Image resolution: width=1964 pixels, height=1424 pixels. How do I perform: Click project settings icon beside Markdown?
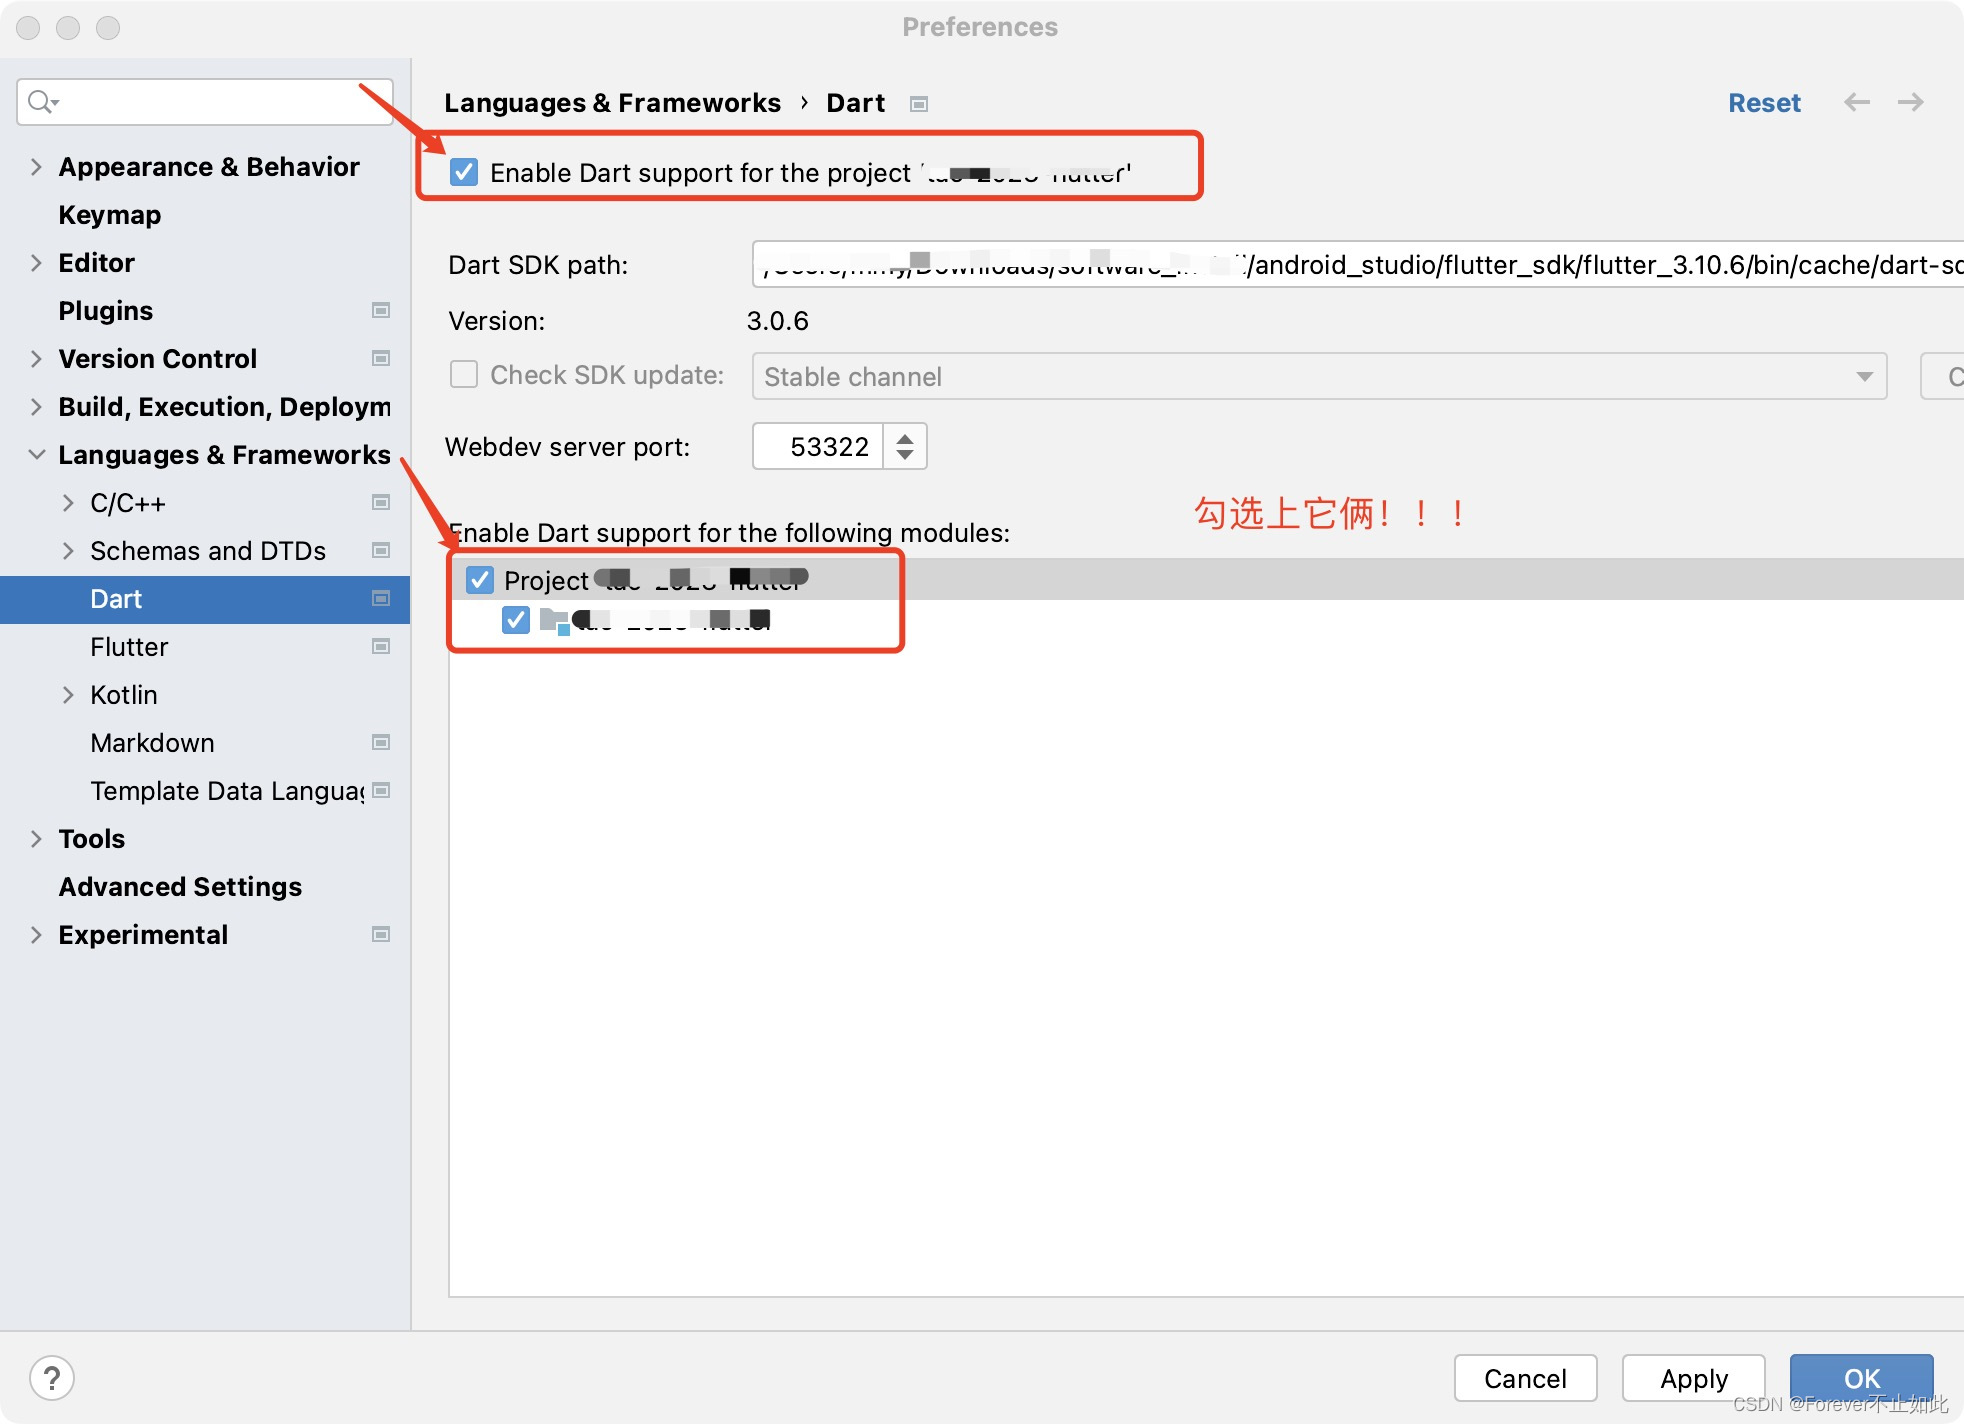click(x=380, y=742)
